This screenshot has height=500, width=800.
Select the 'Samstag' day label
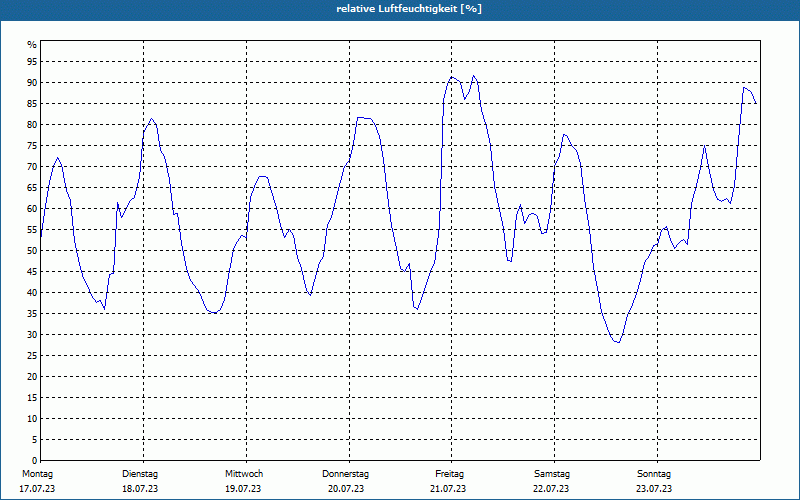point(552,474)
